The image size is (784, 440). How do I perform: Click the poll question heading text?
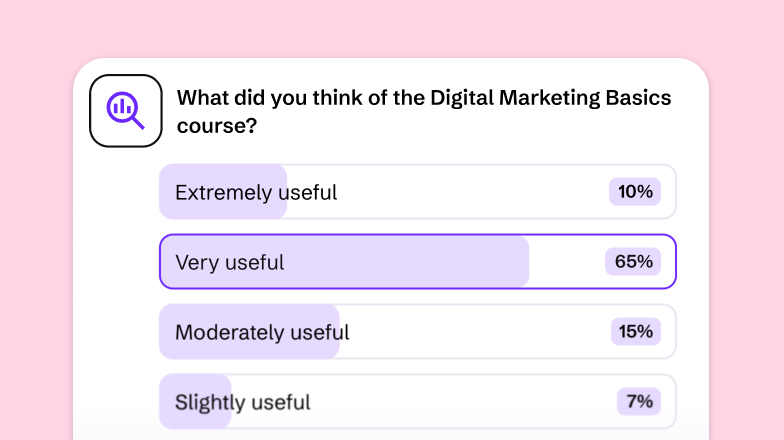point(423,112)
